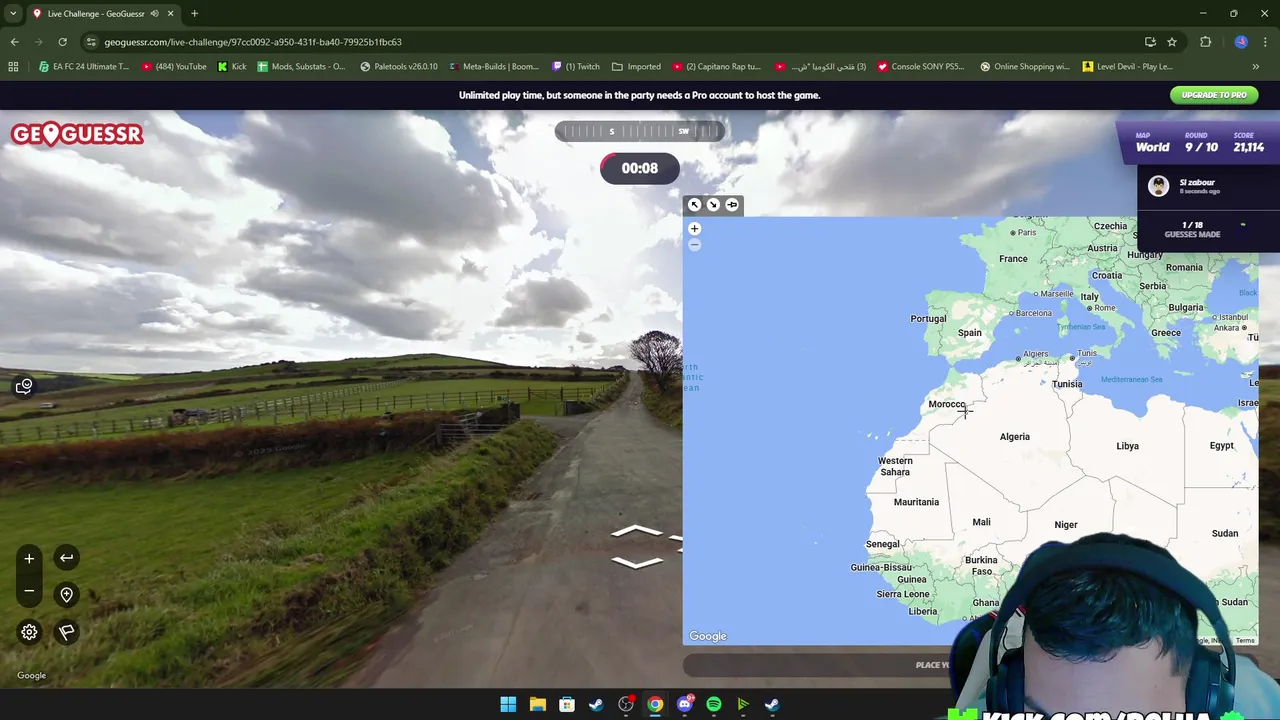Image resolution: width=1280 pixels, height=720 pixels.
Task: Move forward with the upper road arrow
Action: (x=637, y=532)
